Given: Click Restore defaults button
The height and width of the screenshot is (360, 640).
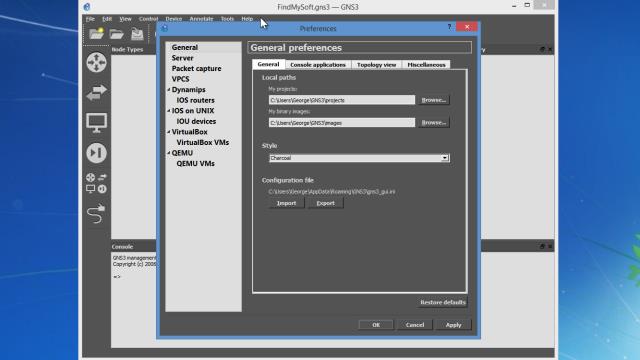Looking at the screenshot, I should (443, 302).
